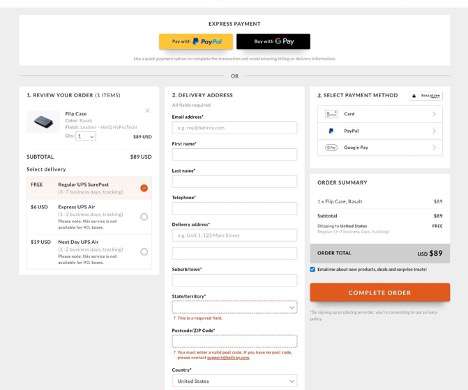The height and width of the screenshot is (390, 468).
Task: Click the Postcode/ZIP Code field
Action: point(234,341)
